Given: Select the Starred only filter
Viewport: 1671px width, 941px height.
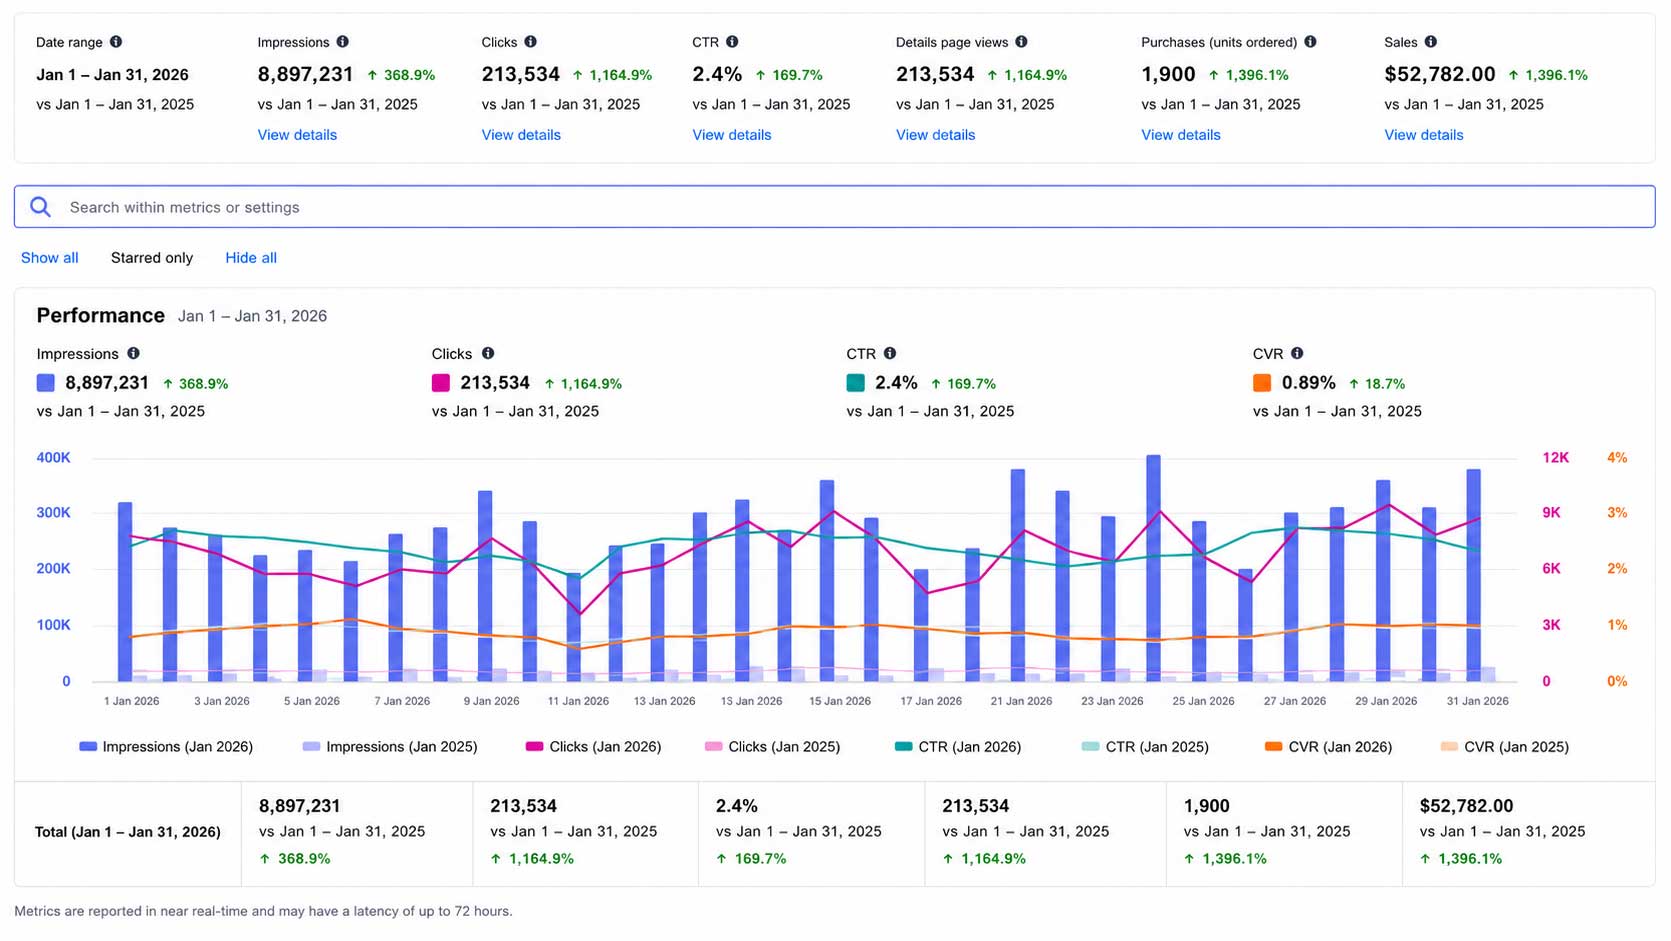Looking at the screenshot, I should [152, 258].
